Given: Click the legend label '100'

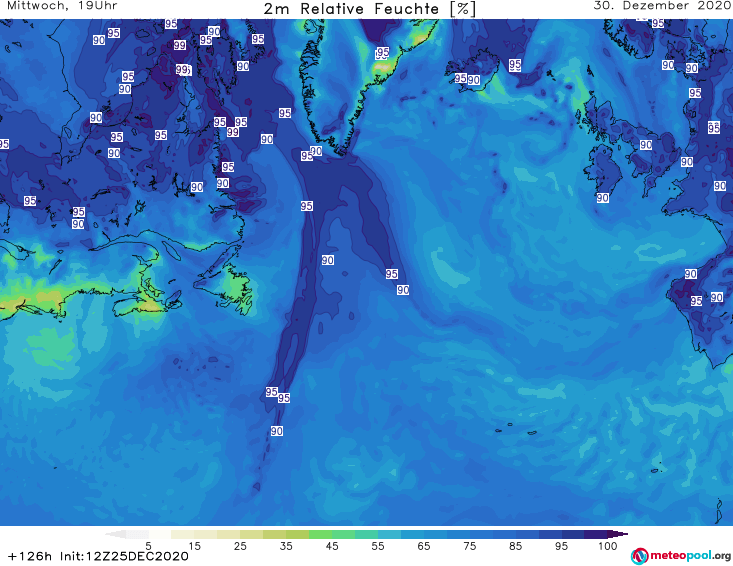Looking at the screenshot, I should [608, 546].
